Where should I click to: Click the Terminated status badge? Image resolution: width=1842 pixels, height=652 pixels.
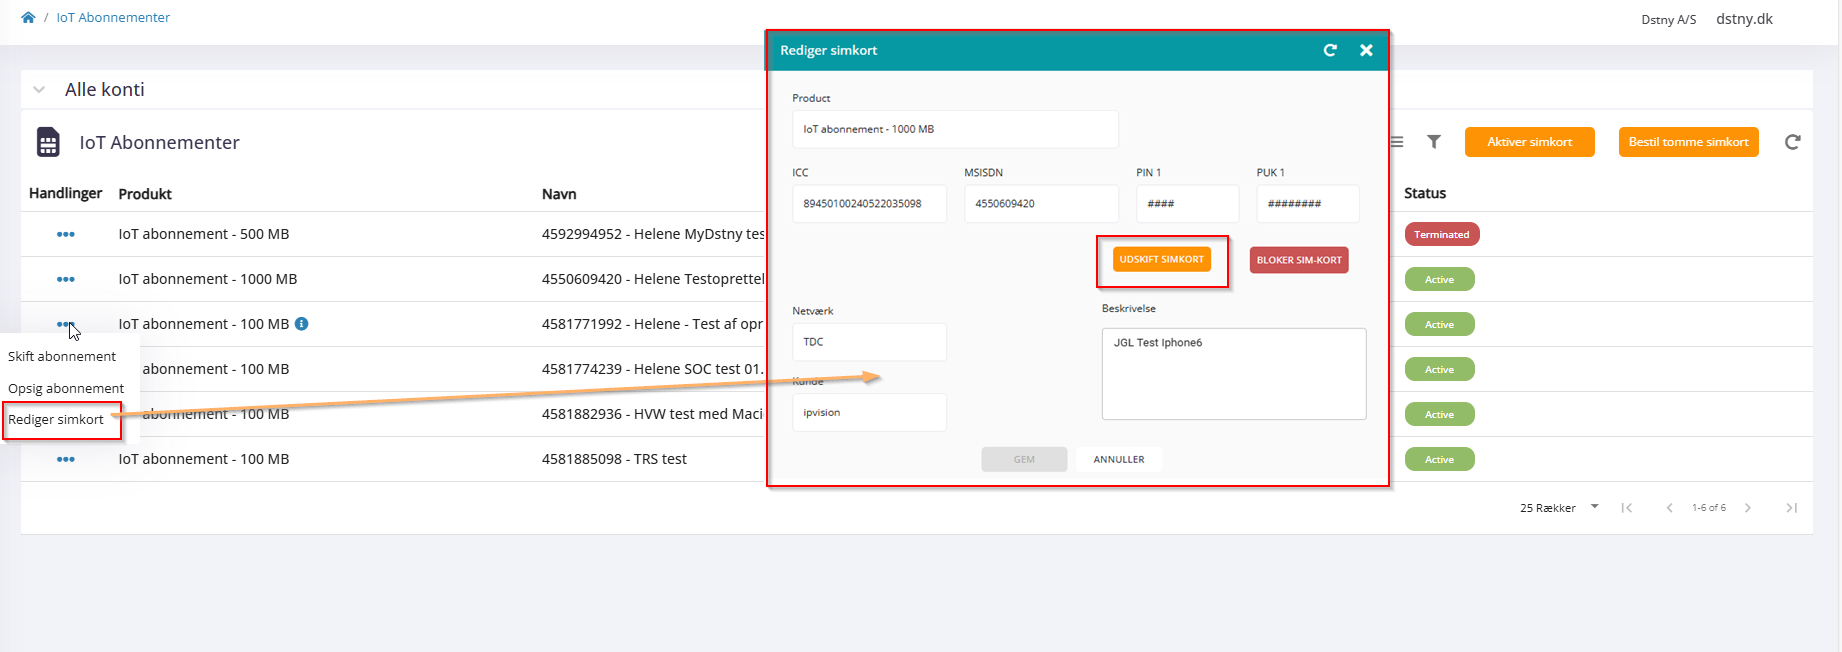(1441, 234)
